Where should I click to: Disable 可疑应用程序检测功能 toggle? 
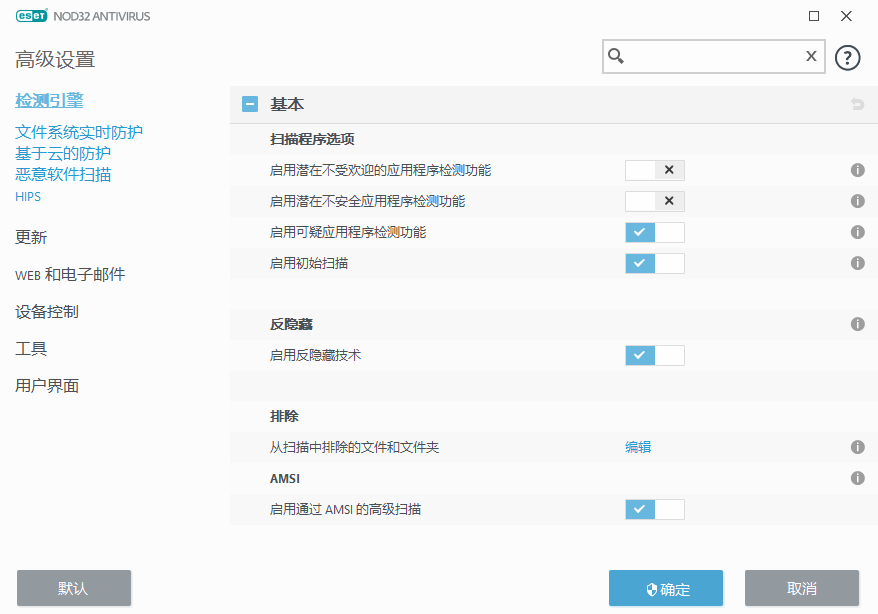tap(655, 232)
